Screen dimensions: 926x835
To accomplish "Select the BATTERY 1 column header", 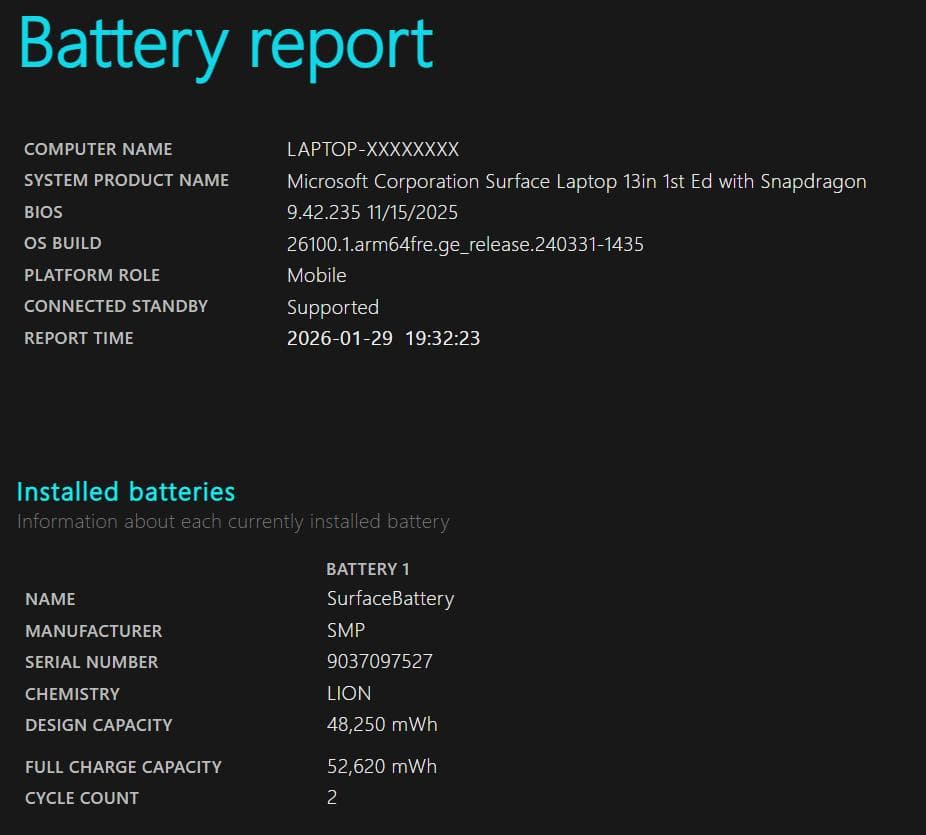I will tap(368, 568).
